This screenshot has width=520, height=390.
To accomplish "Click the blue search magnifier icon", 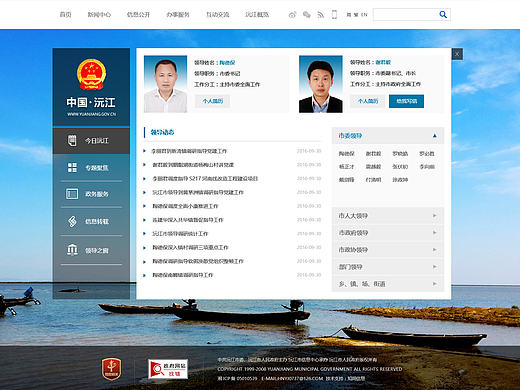I will pos(443,14).
